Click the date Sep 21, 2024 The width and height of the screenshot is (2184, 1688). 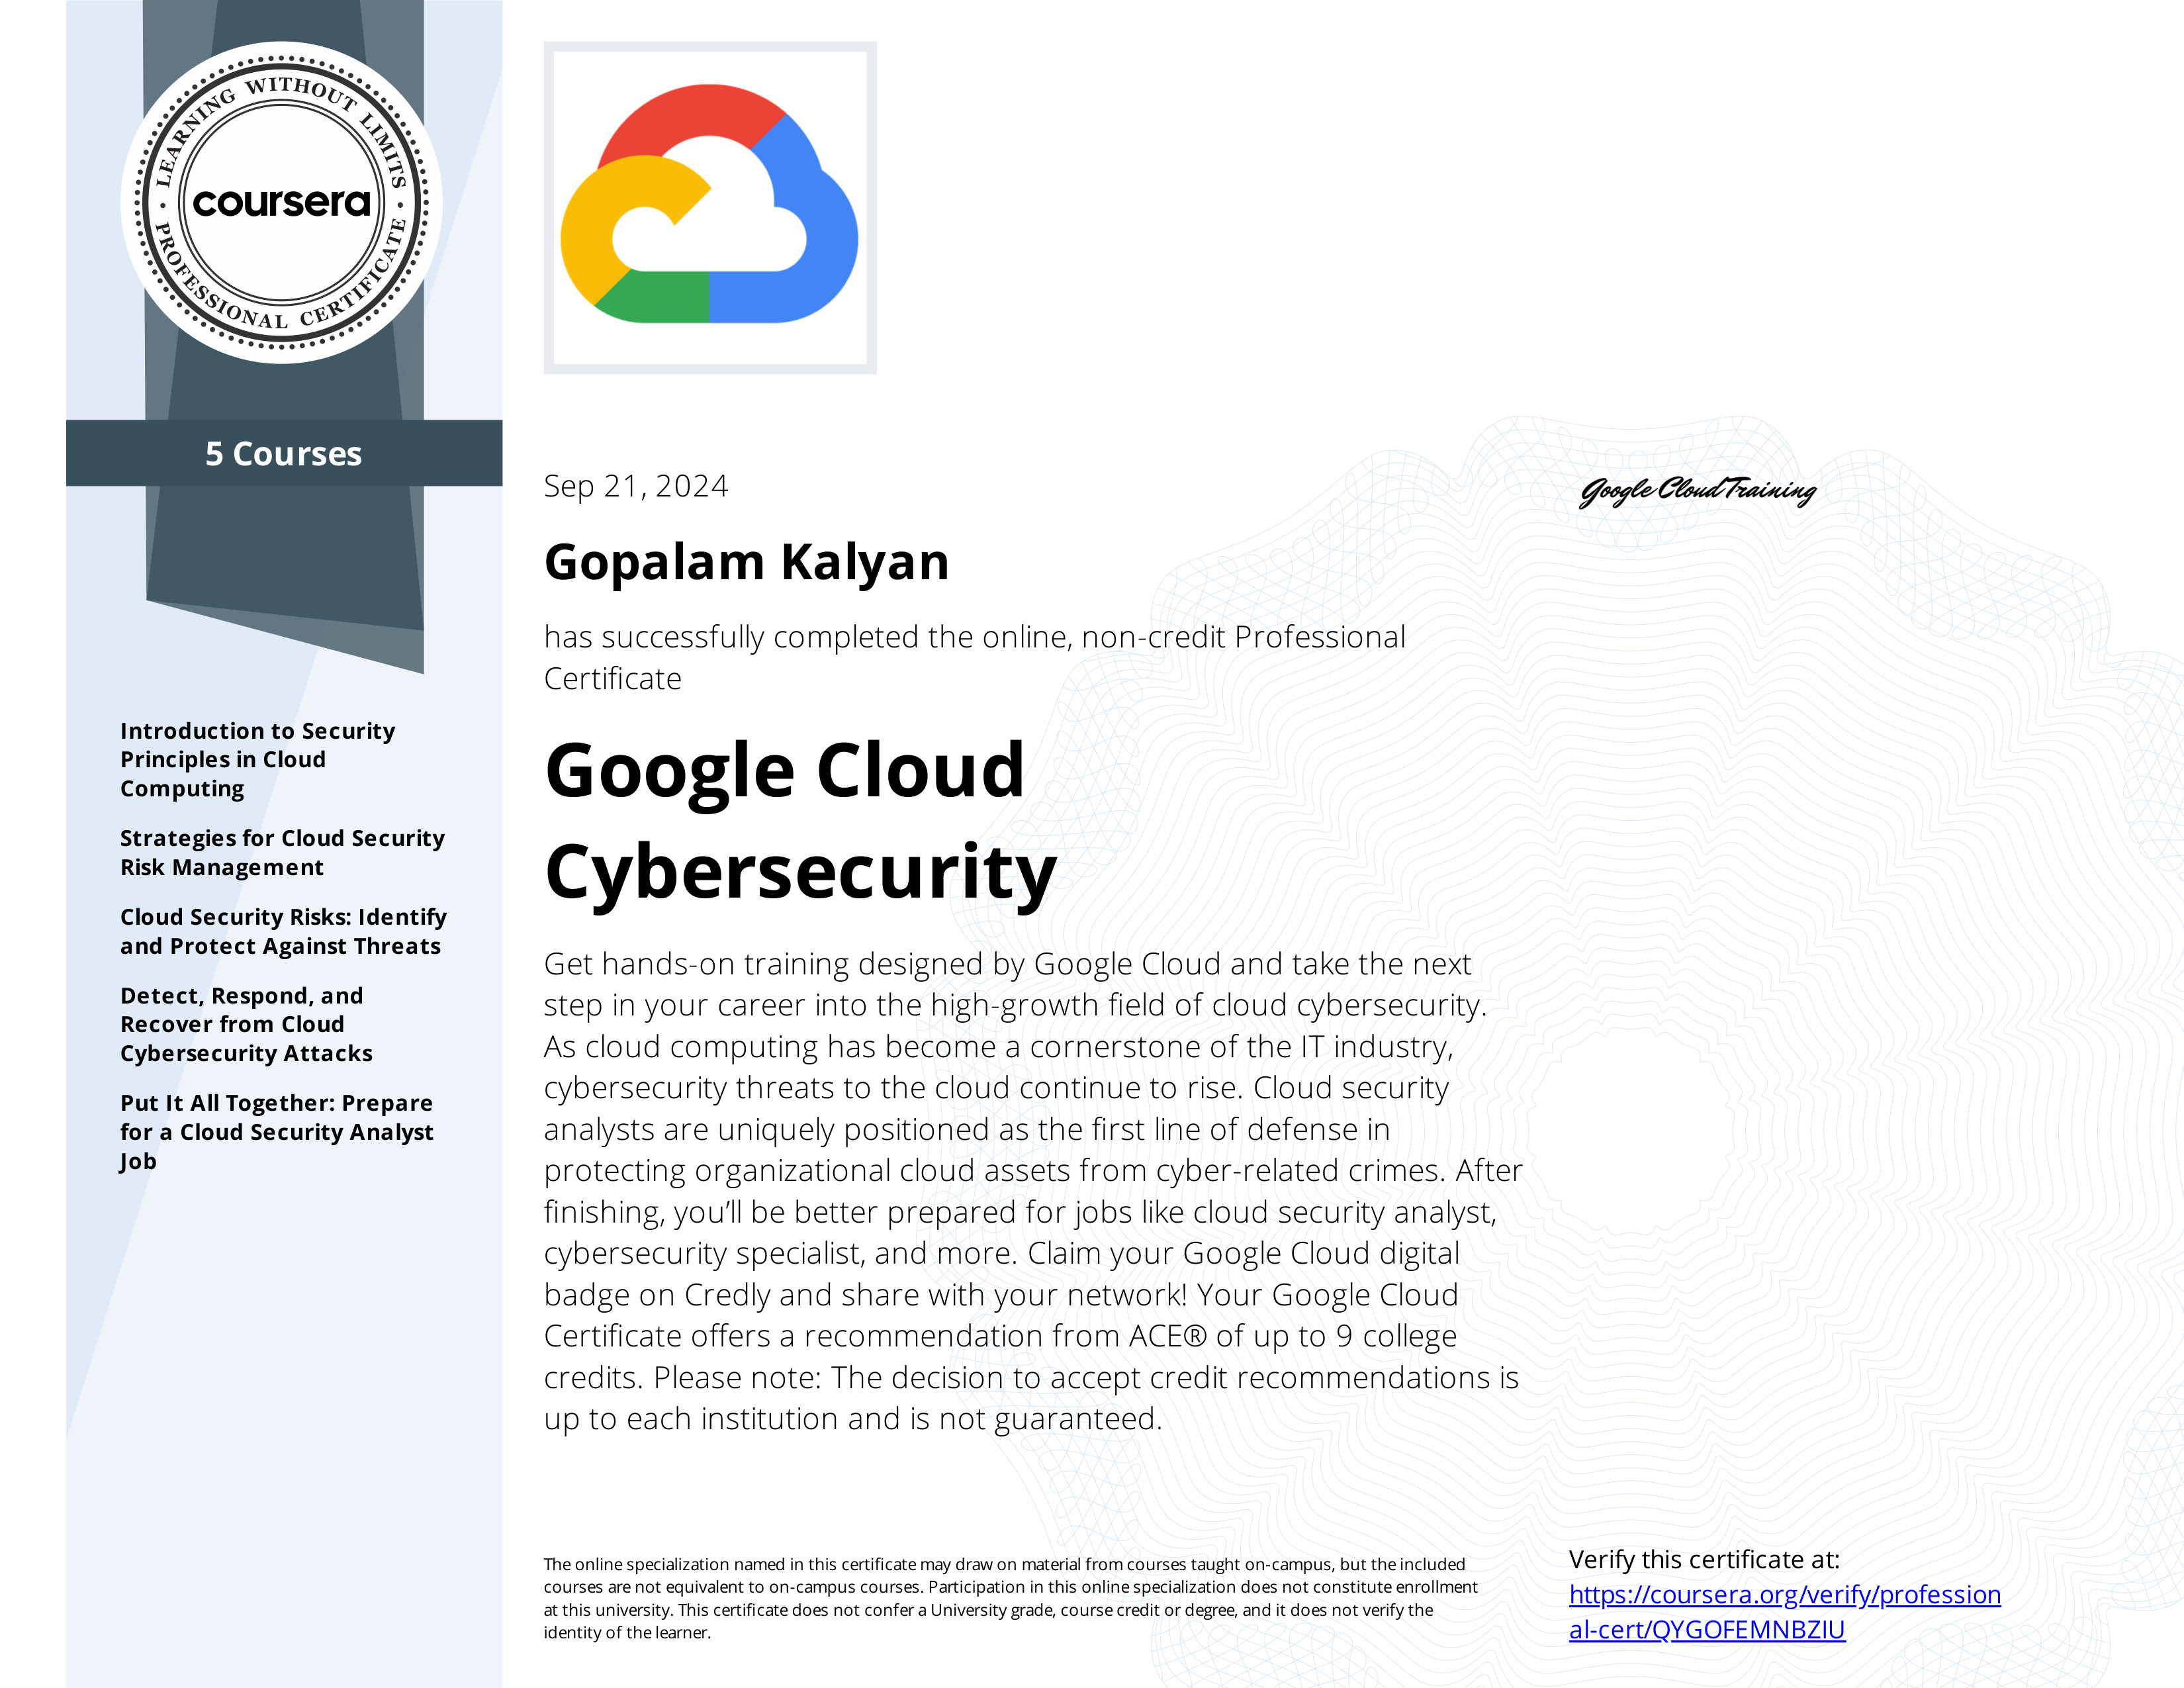pos(636,486)
